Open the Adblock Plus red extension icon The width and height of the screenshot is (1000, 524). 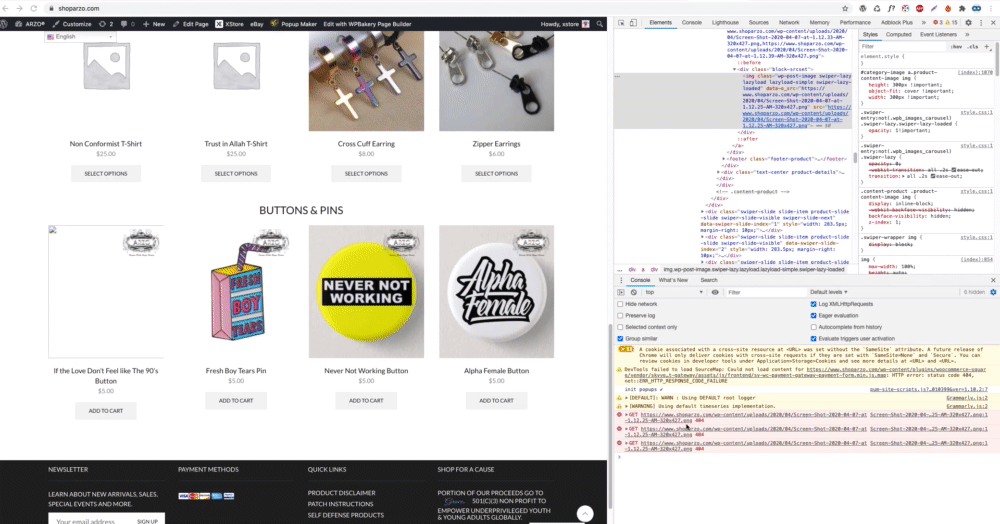click(x=920, y=8)
